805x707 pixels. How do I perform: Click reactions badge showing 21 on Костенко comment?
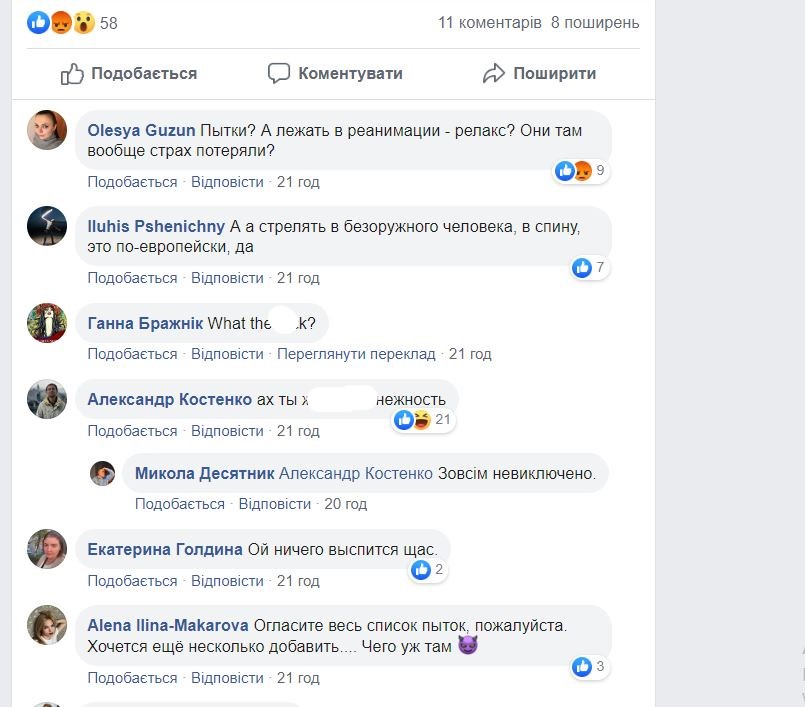[x=424, y=419]
